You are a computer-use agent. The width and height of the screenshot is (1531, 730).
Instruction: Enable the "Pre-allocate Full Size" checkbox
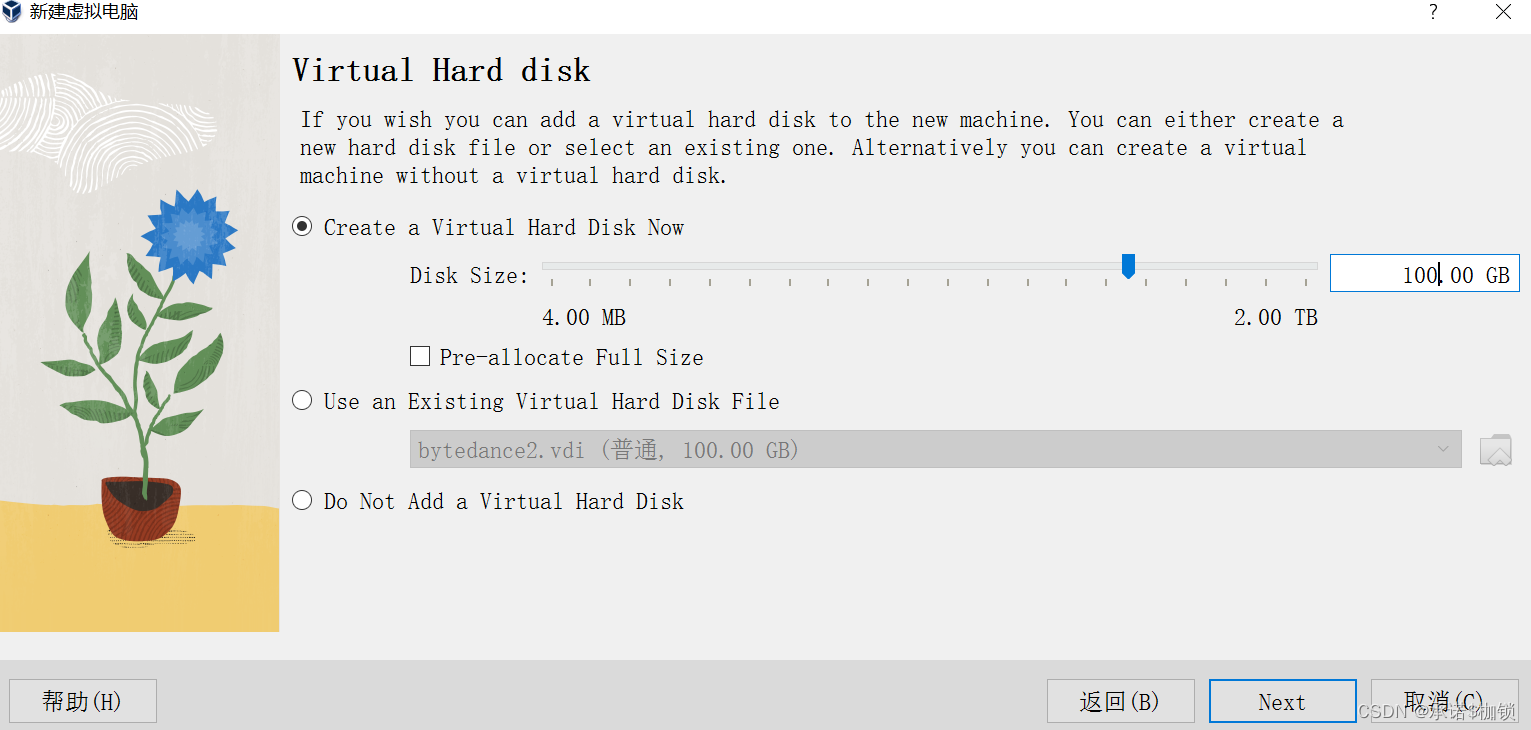[419, 355]
